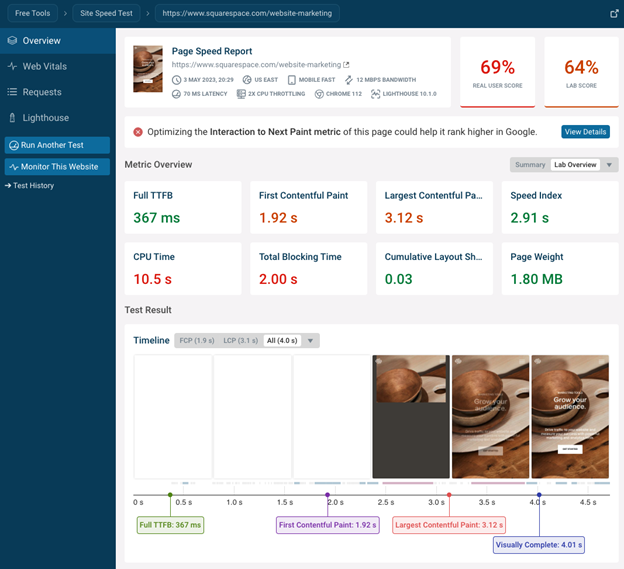Screen dimensions: 624x569
Task: Select All (4.0 s) timeline filter
Action: [x=282, y=341]
